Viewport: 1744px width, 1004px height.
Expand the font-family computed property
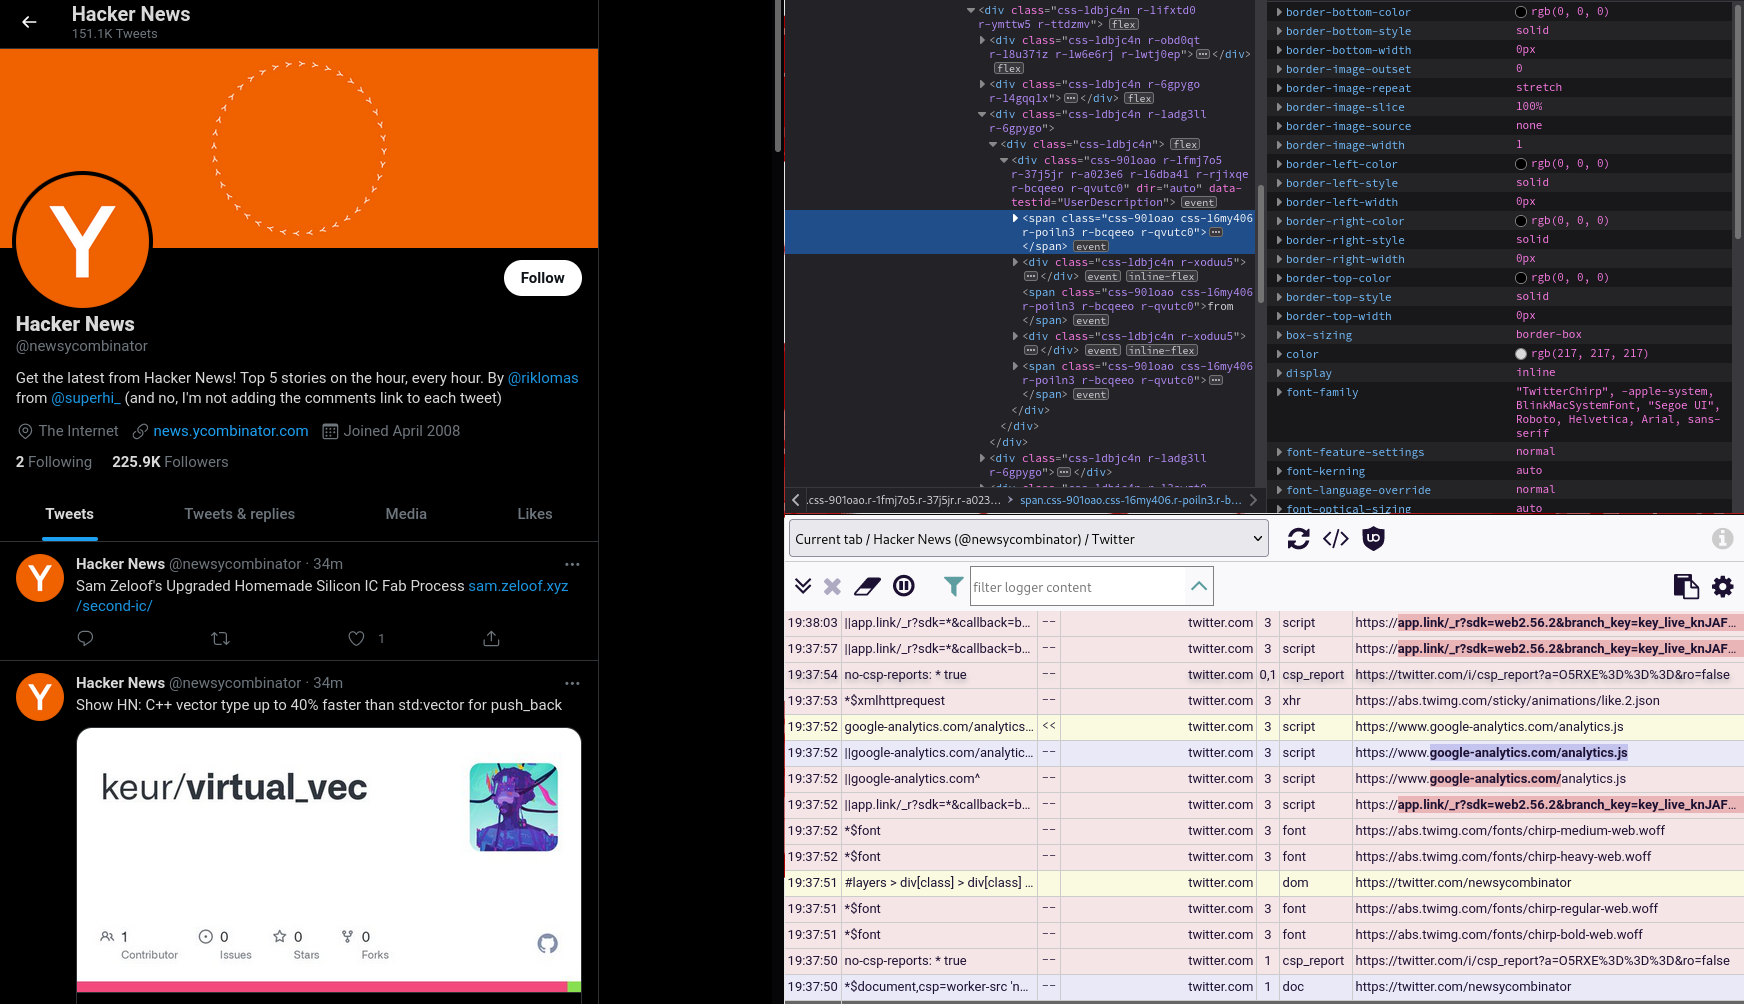click(x=1279, y=392)
